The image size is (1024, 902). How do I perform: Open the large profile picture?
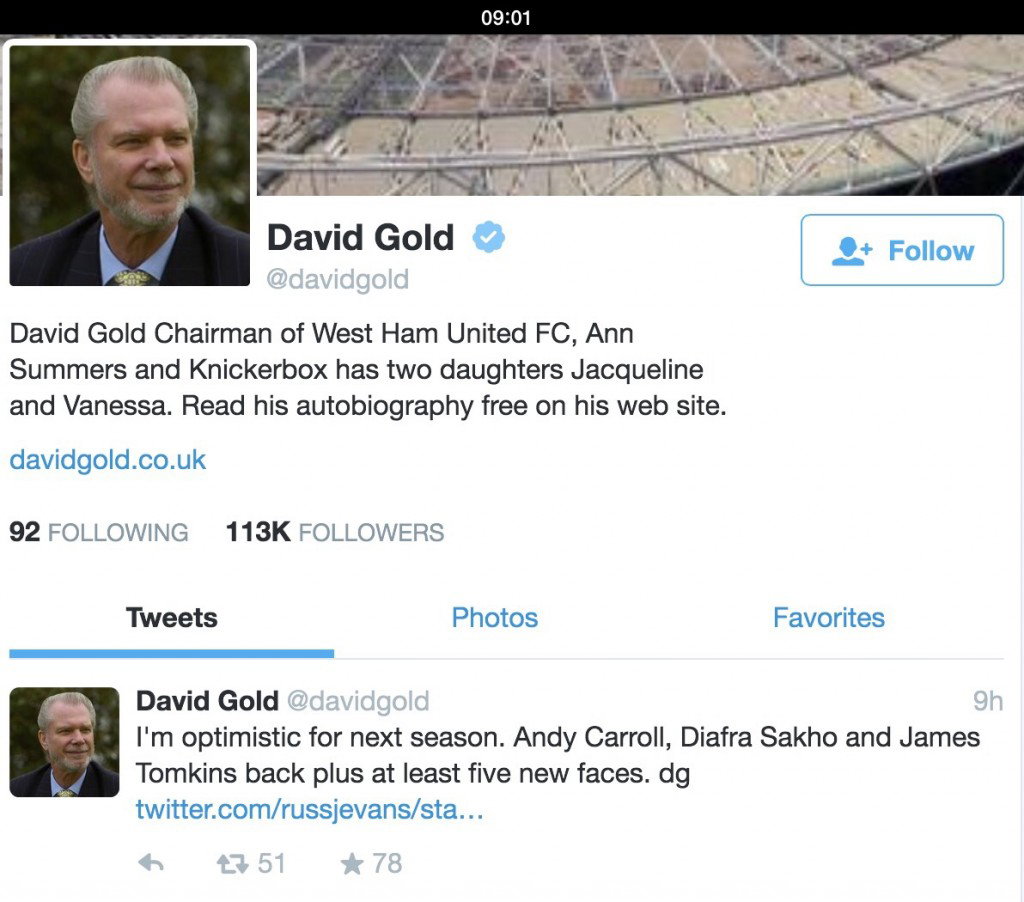[x=129, y=165]
